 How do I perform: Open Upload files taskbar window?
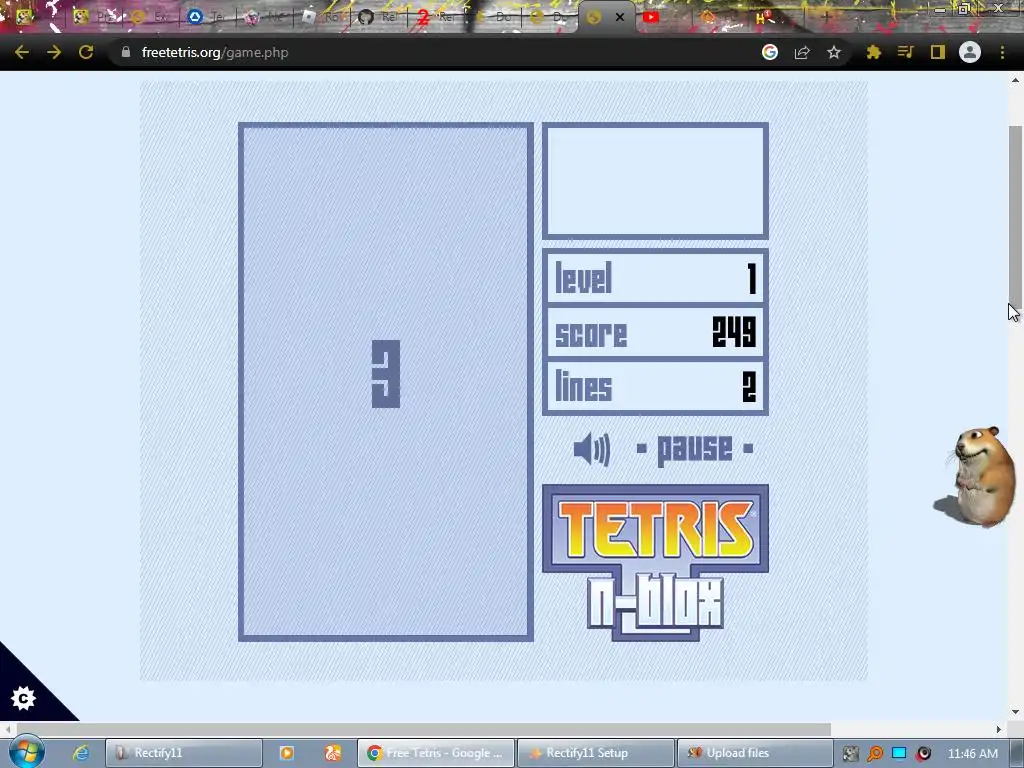point(755,753)
